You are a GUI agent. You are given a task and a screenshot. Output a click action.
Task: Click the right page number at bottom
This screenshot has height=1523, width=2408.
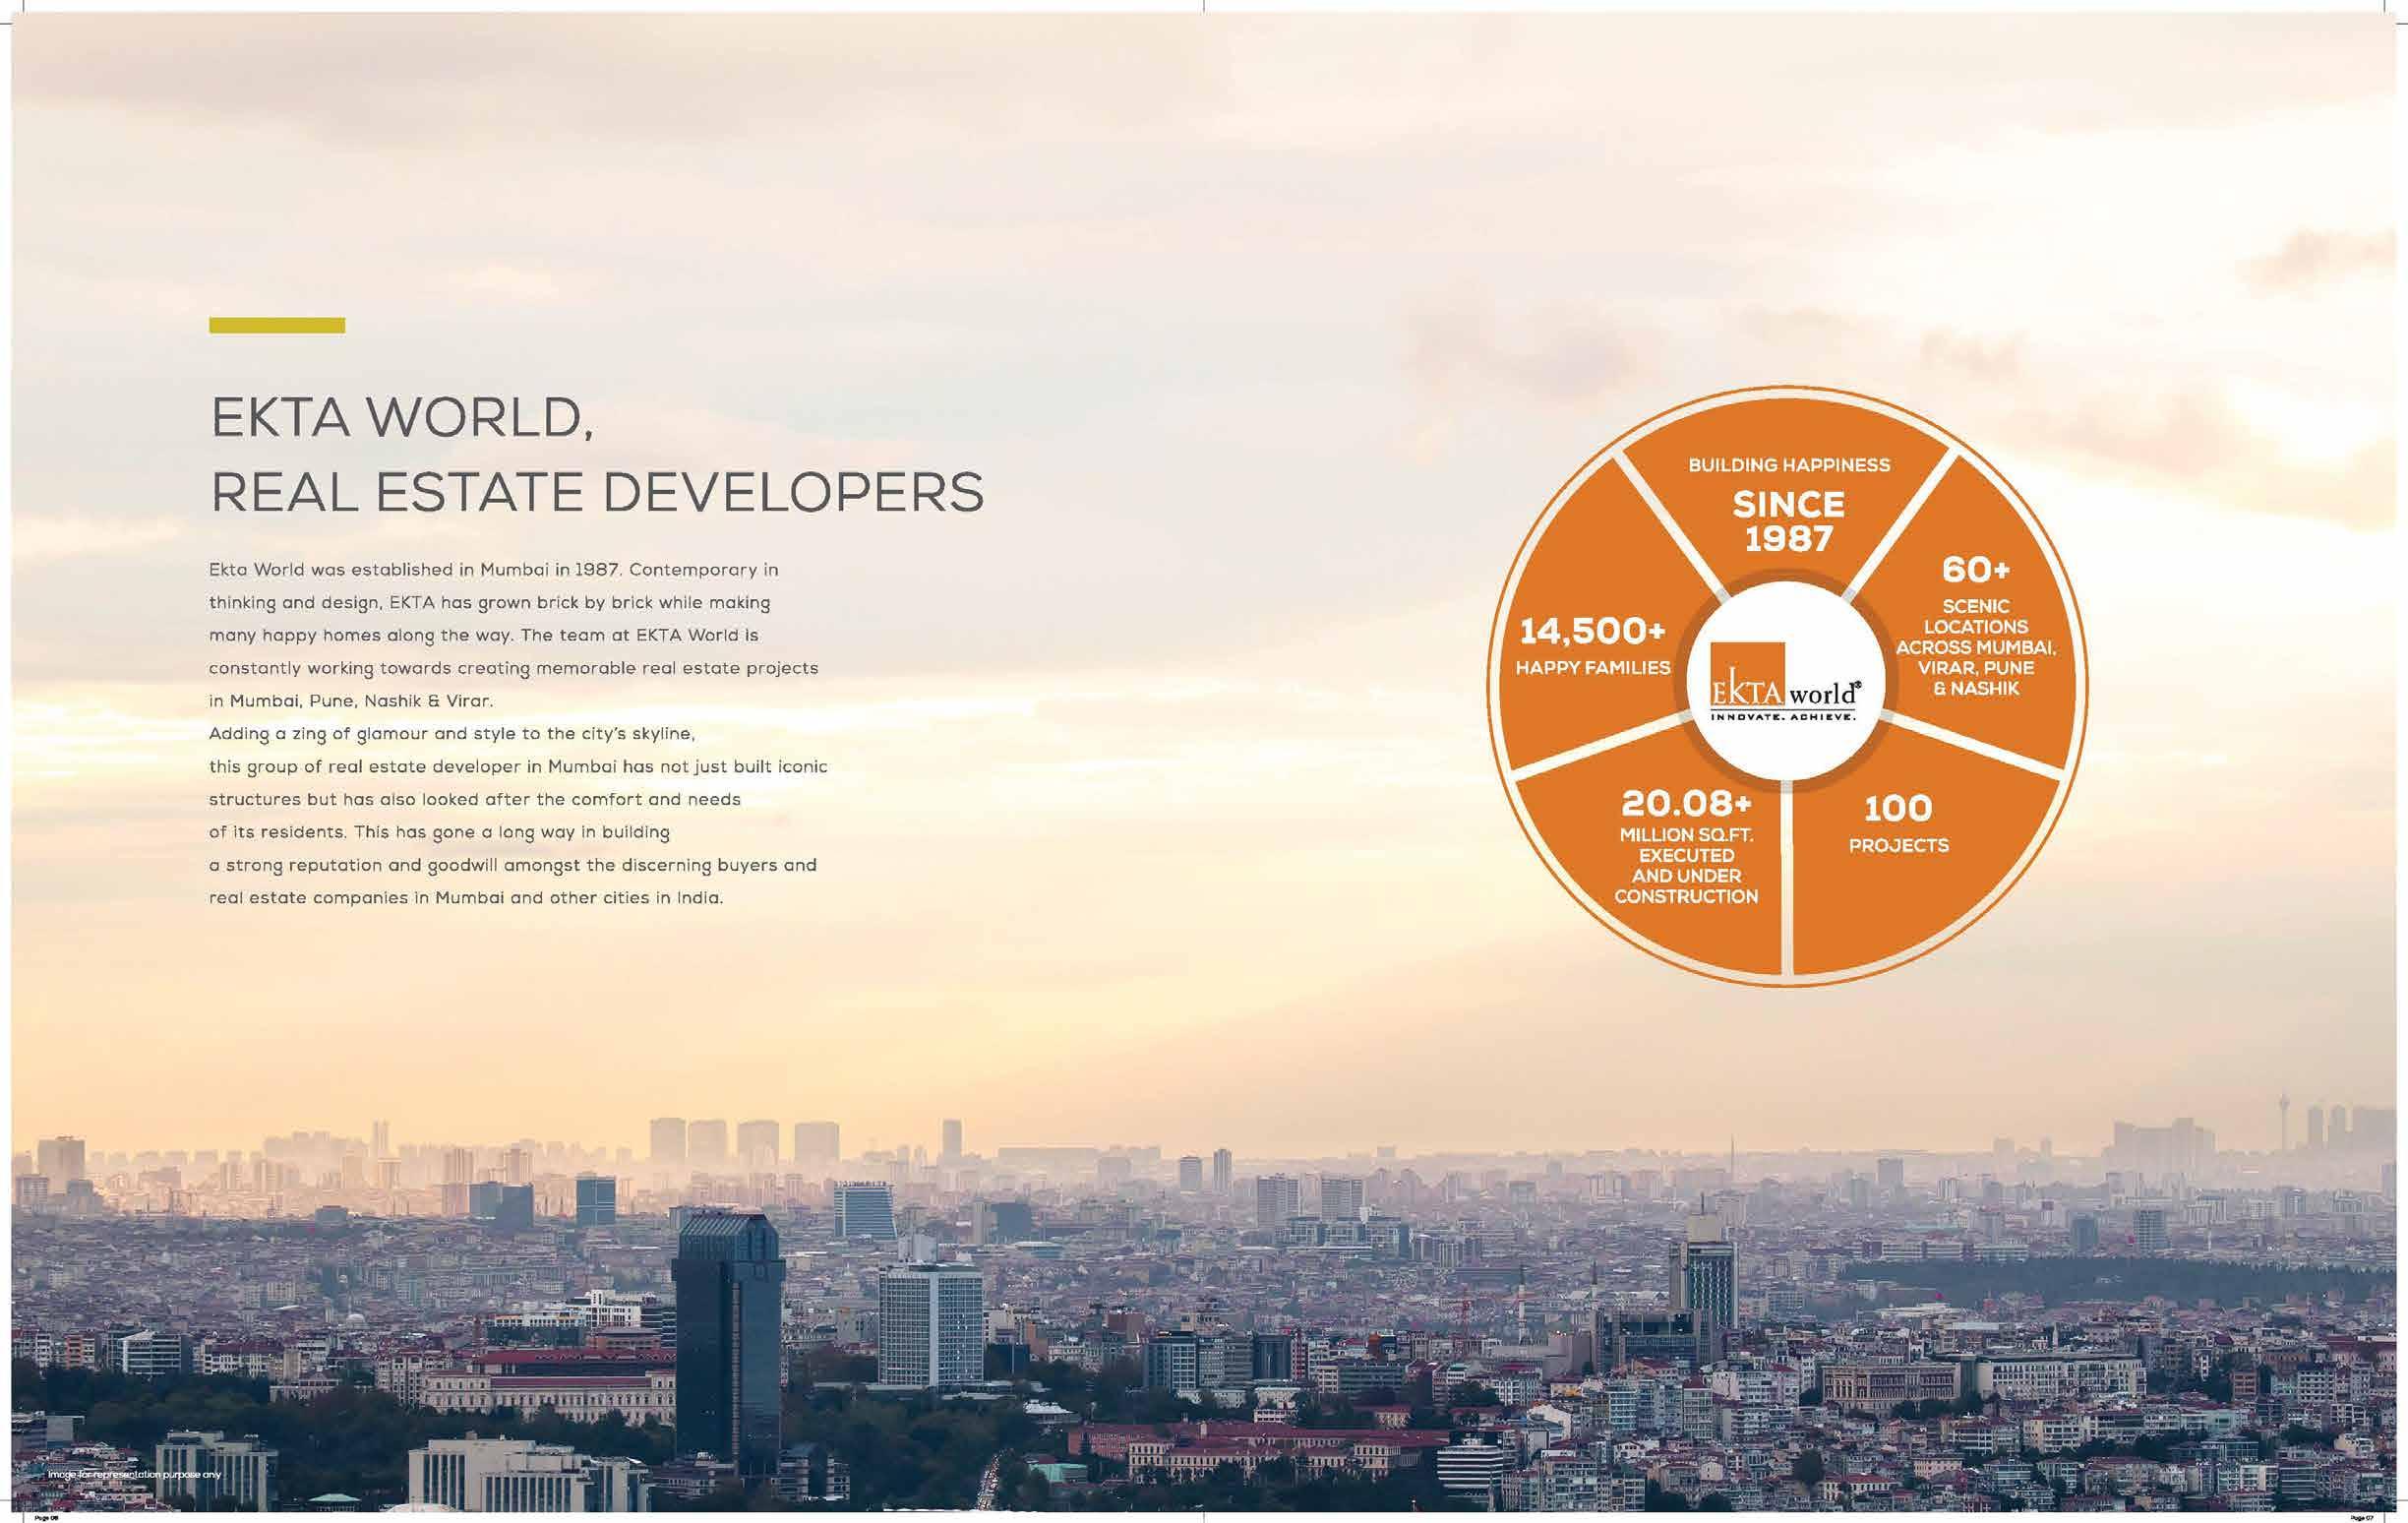[2361, 1518]
